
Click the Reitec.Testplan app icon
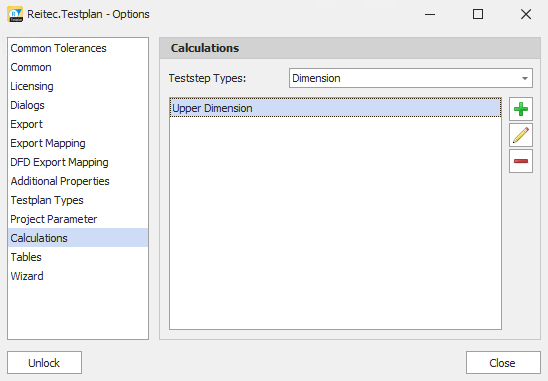(15, 14)
